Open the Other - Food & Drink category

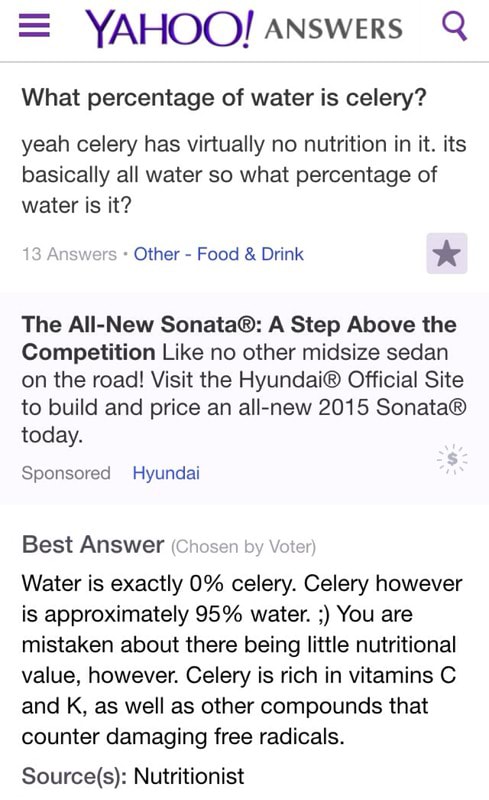(218, 254)
